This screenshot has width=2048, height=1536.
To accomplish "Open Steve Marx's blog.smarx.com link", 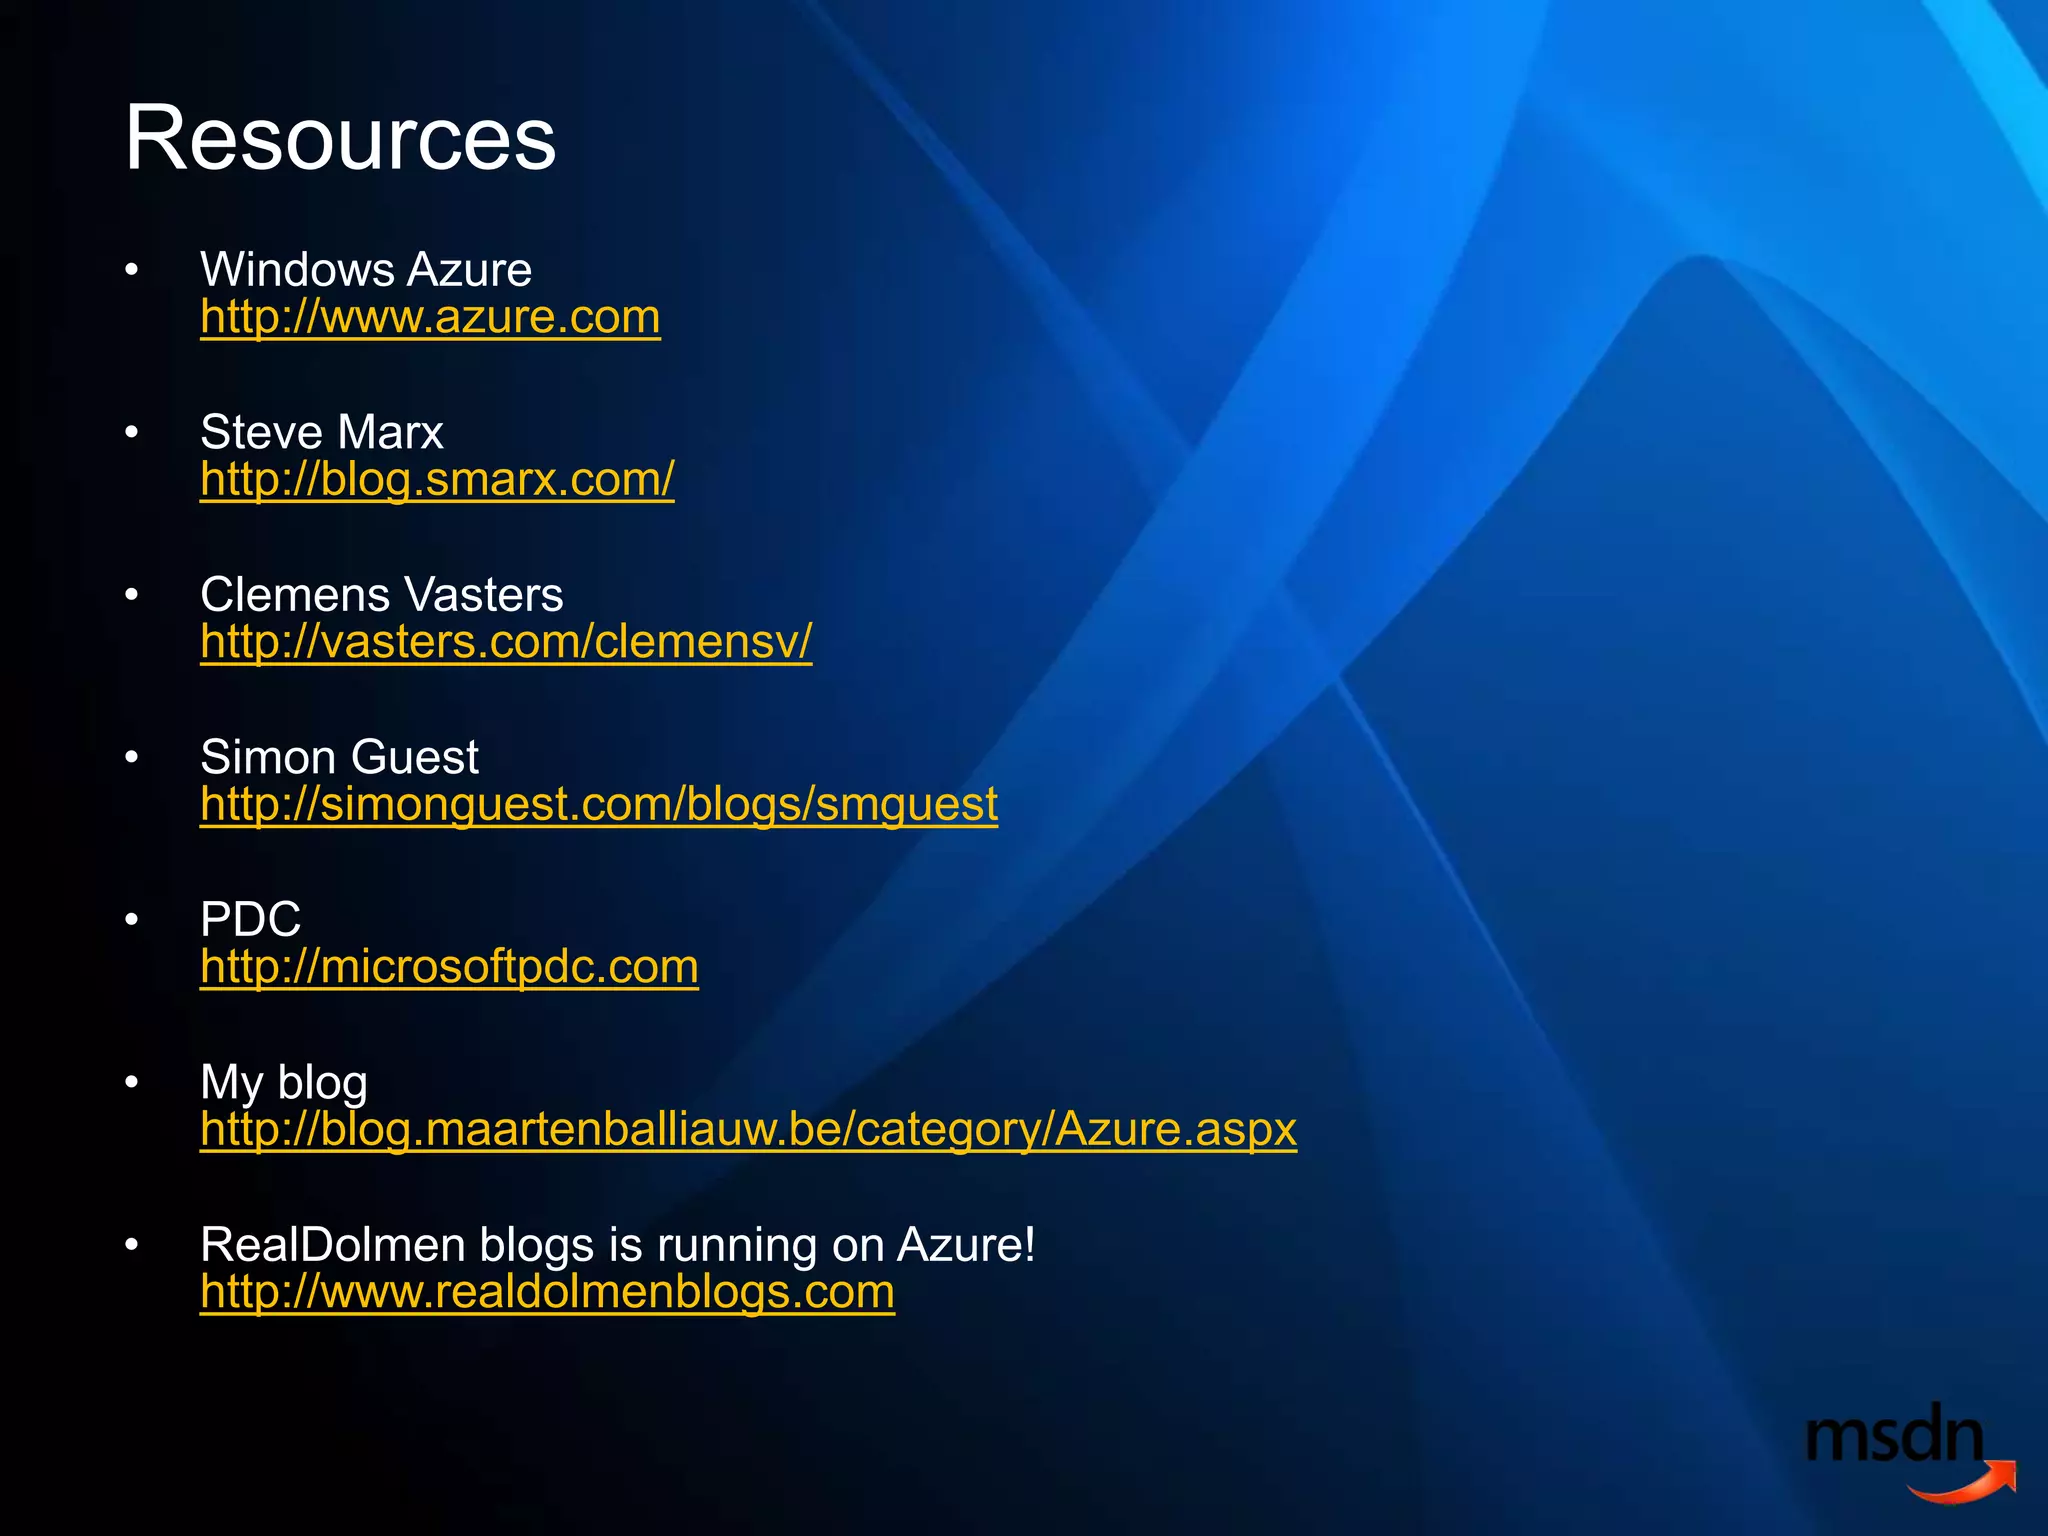I will (x=437, y=480).
